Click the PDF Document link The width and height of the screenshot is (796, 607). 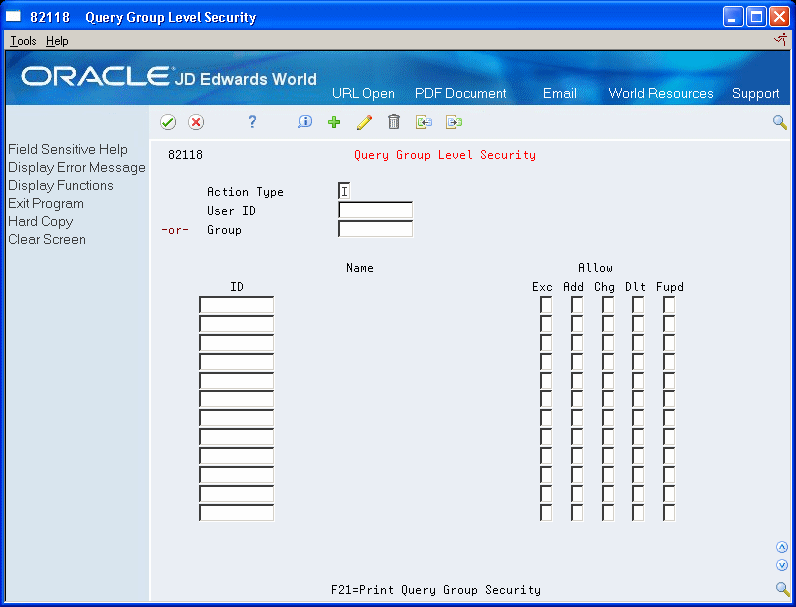(x=460, y=93)
